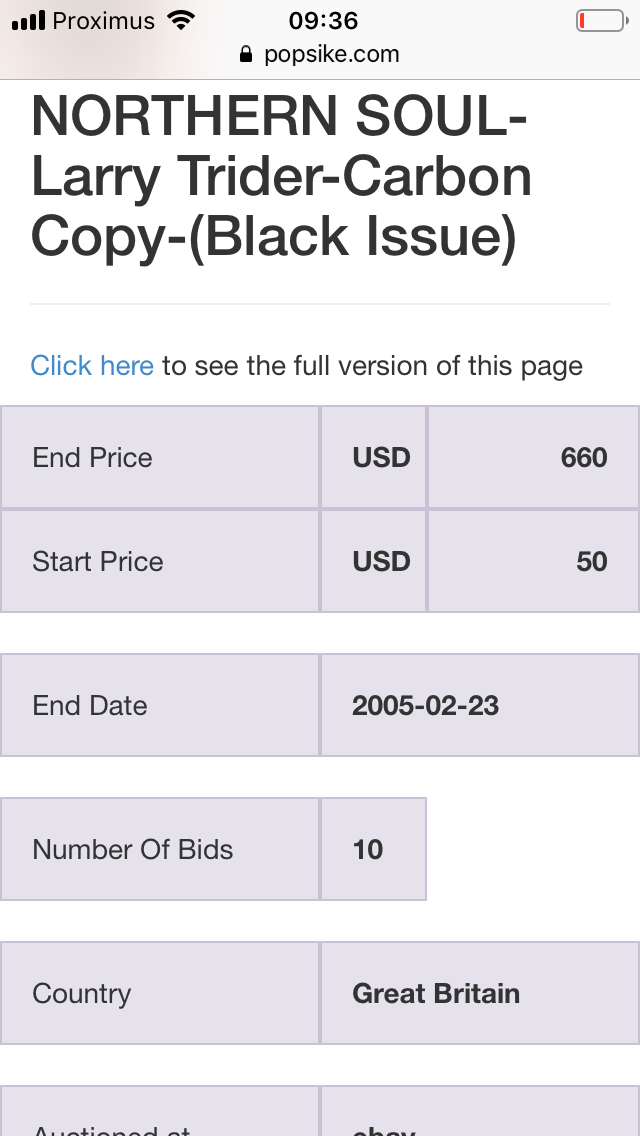
Task: Tap the Proximus carrier label
Action: click(x=104, y=21)
